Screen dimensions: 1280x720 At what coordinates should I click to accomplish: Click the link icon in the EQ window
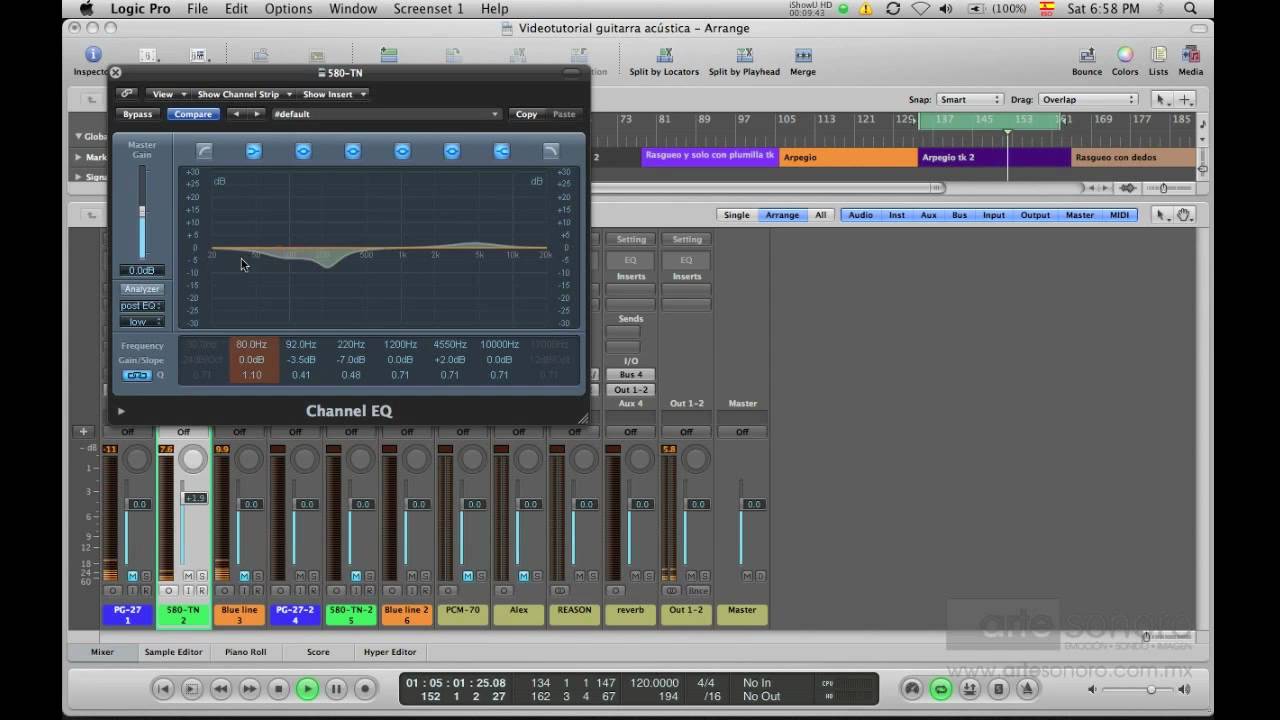127,94
